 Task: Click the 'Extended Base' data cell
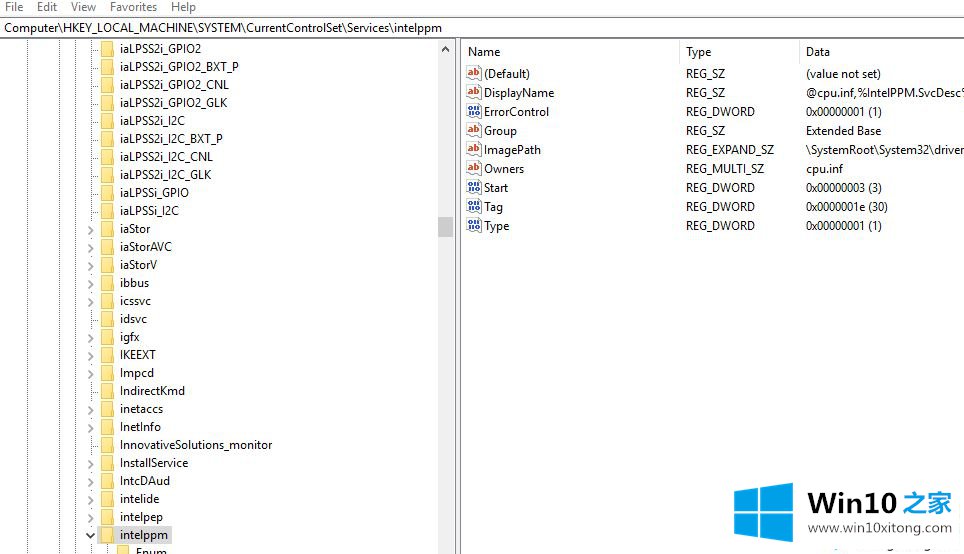pos(844,130)
